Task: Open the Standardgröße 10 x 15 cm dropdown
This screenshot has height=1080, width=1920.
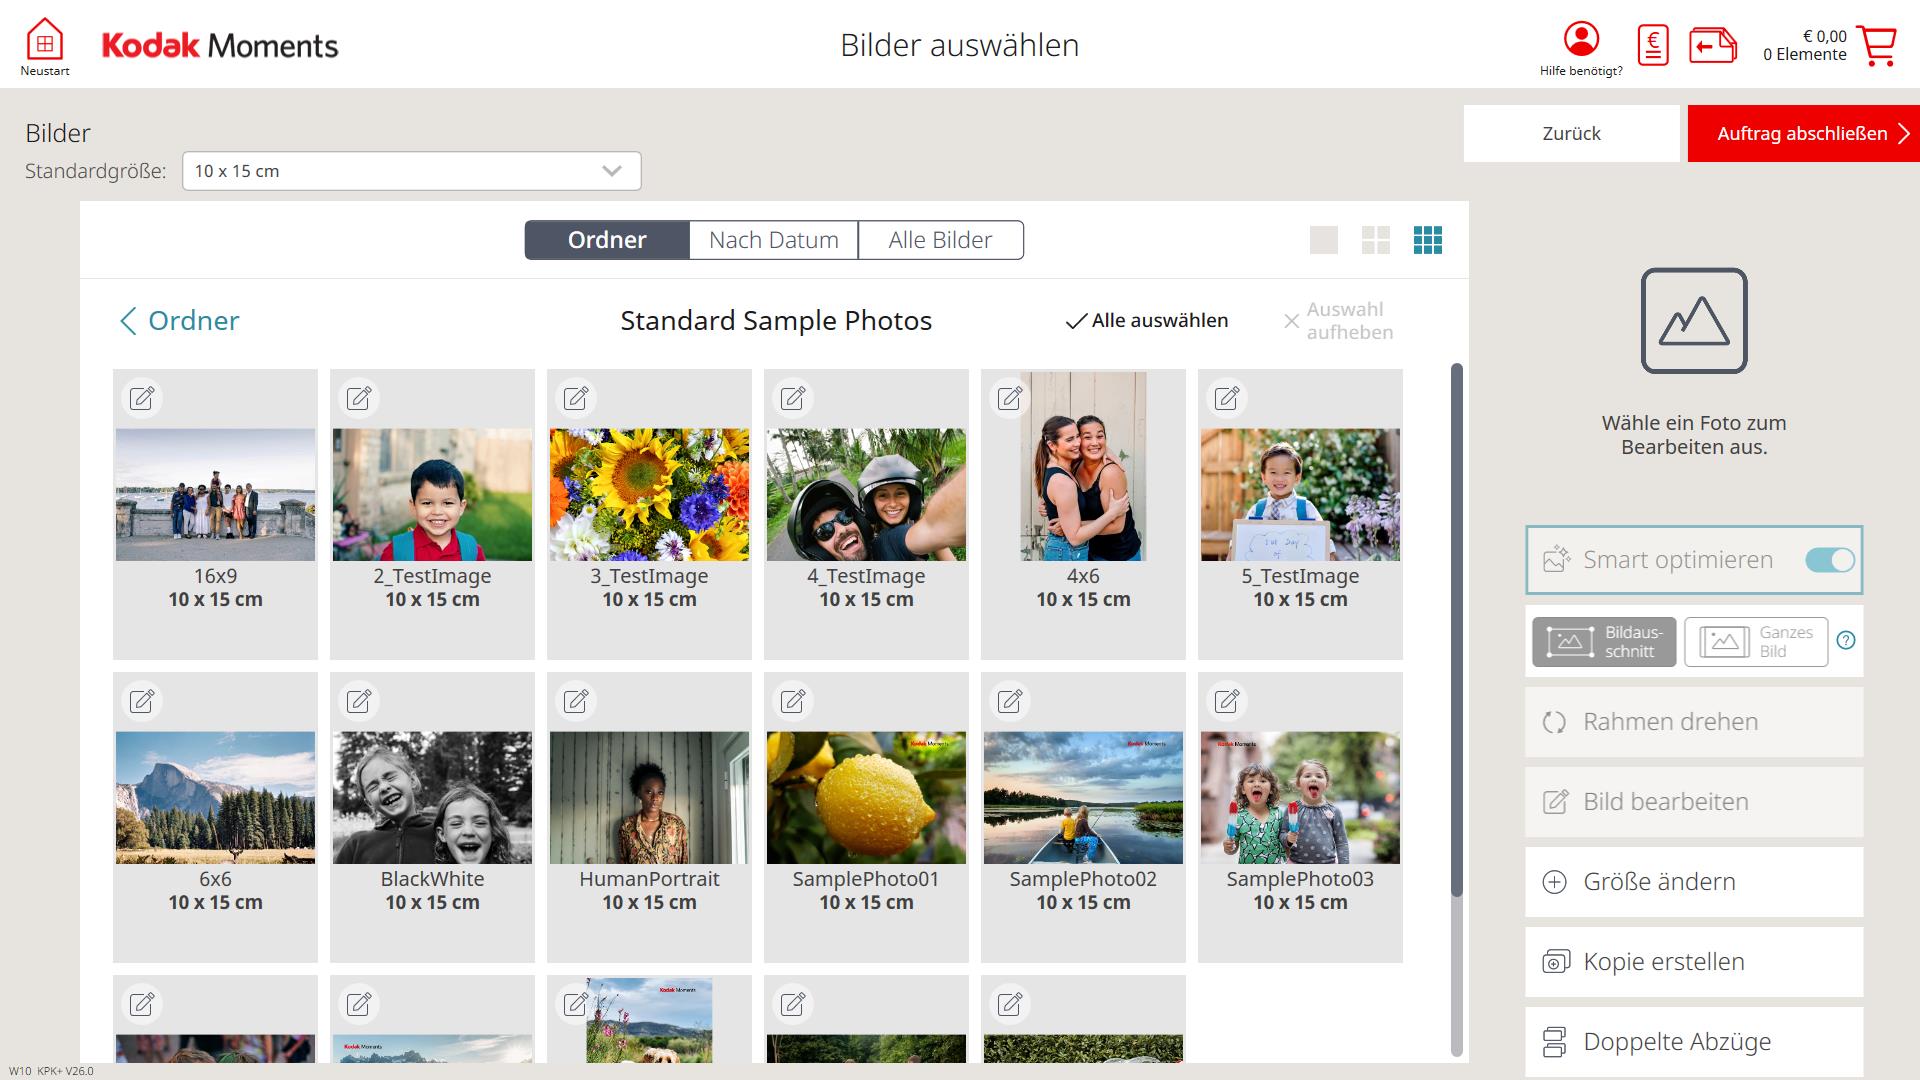Action: click(x=411, y=171)
